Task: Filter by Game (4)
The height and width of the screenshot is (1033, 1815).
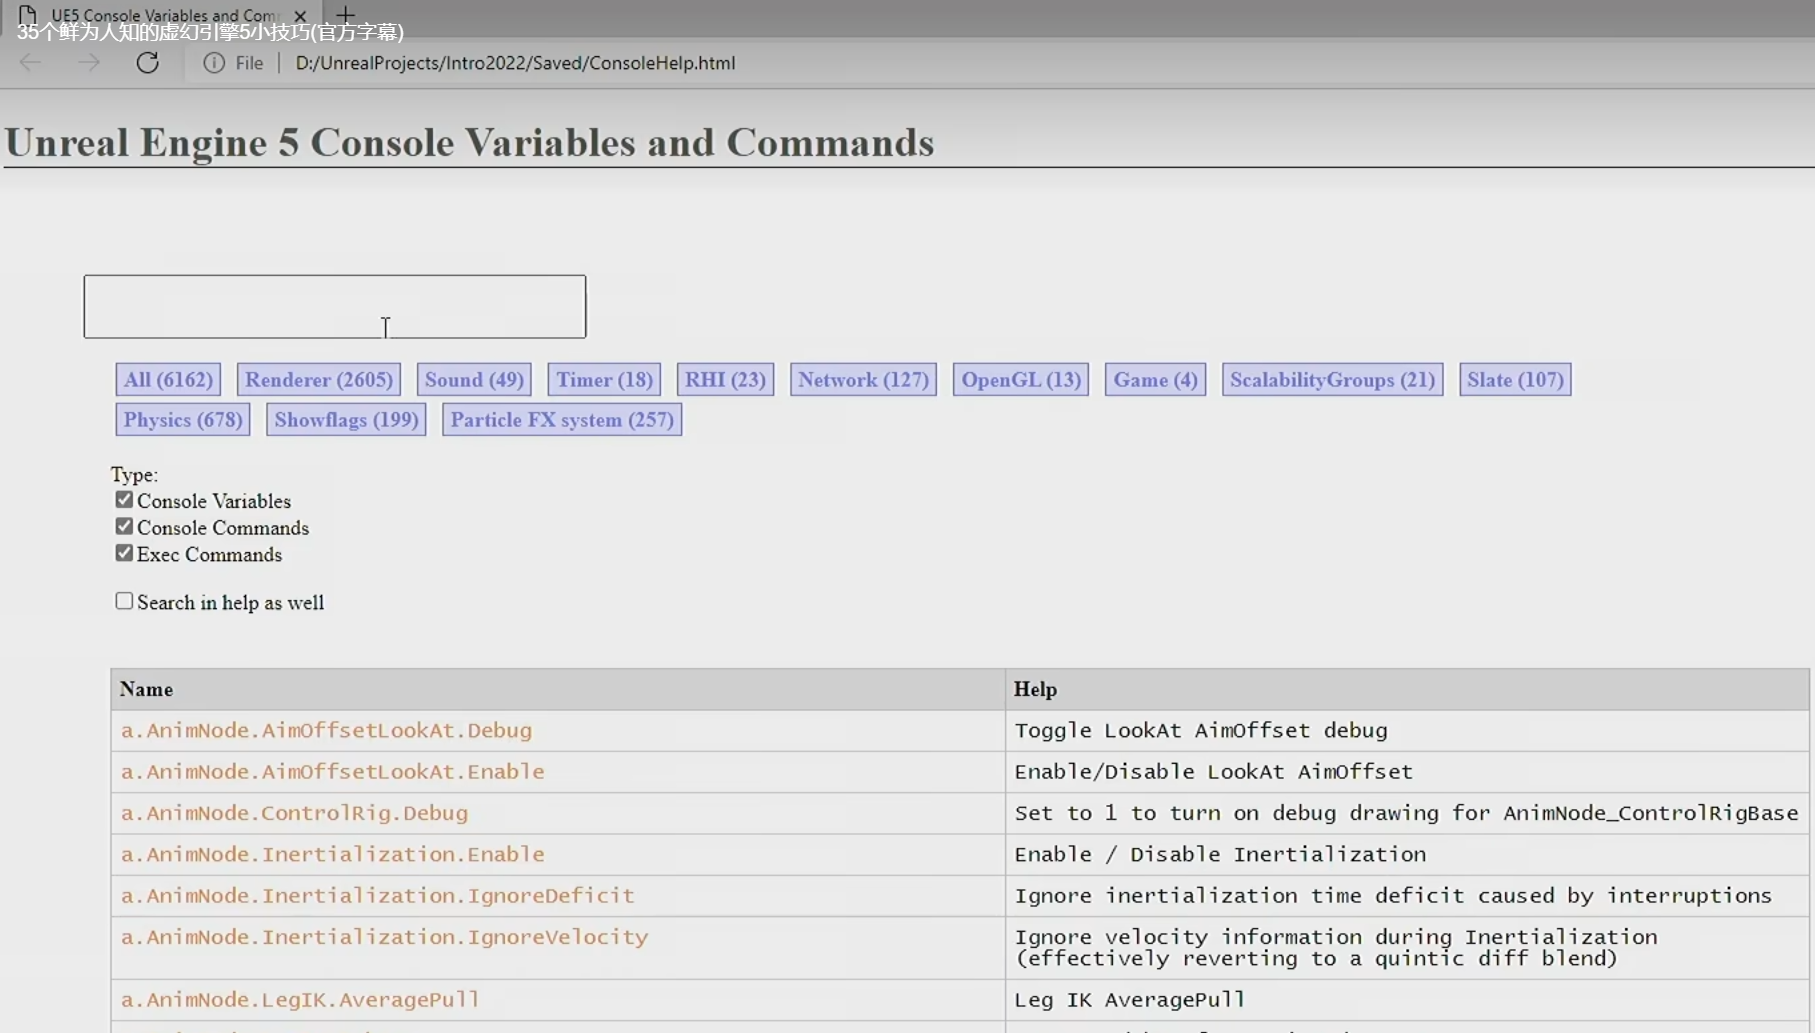Action: [x=1155, y=380]
